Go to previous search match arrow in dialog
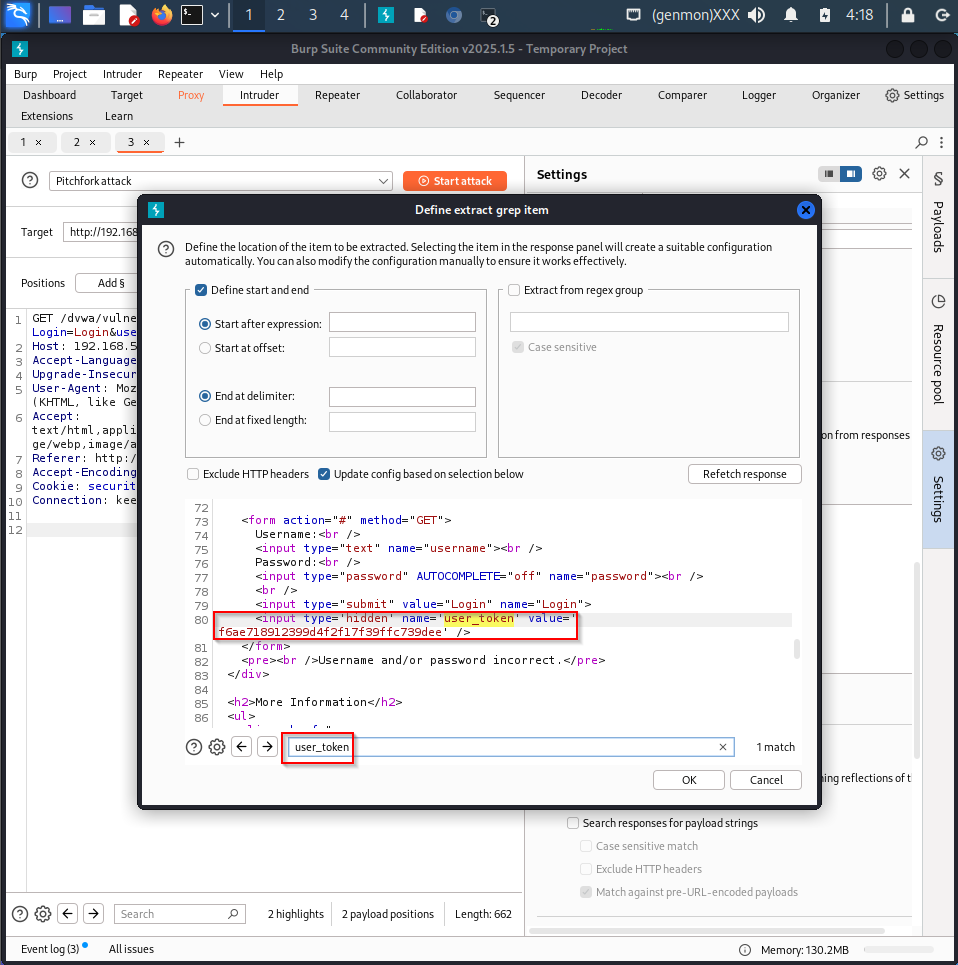Screen dimensions: 958x965 point(242,747)
